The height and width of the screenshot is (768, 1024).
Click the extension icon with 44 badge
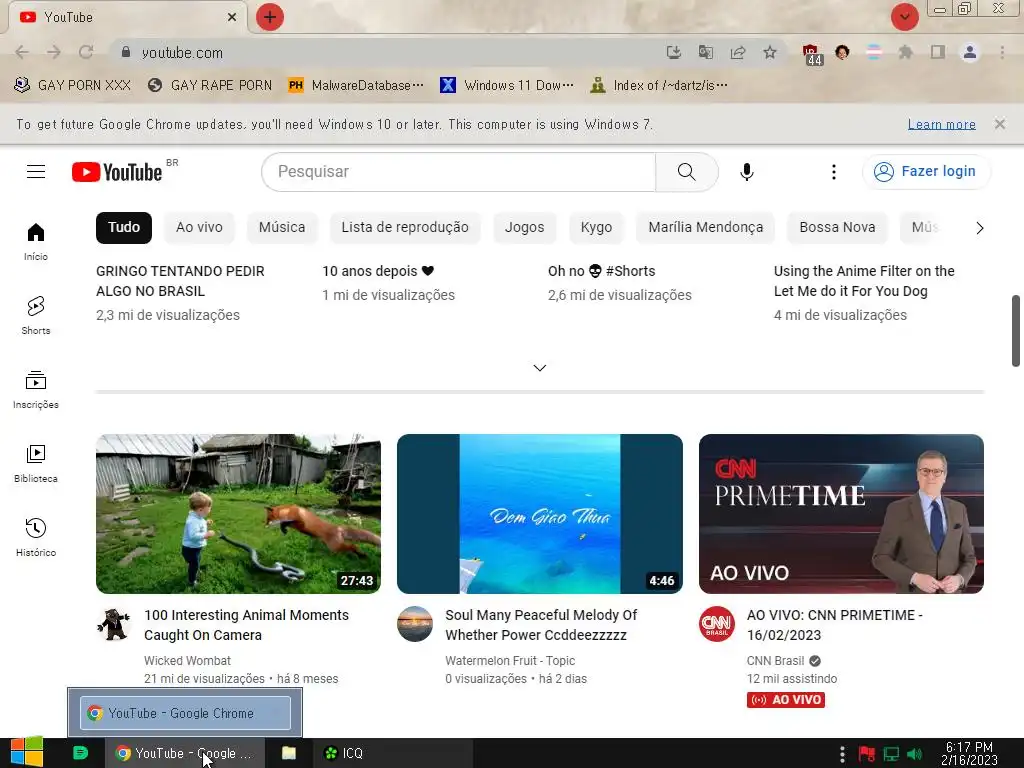click(811, 54)
